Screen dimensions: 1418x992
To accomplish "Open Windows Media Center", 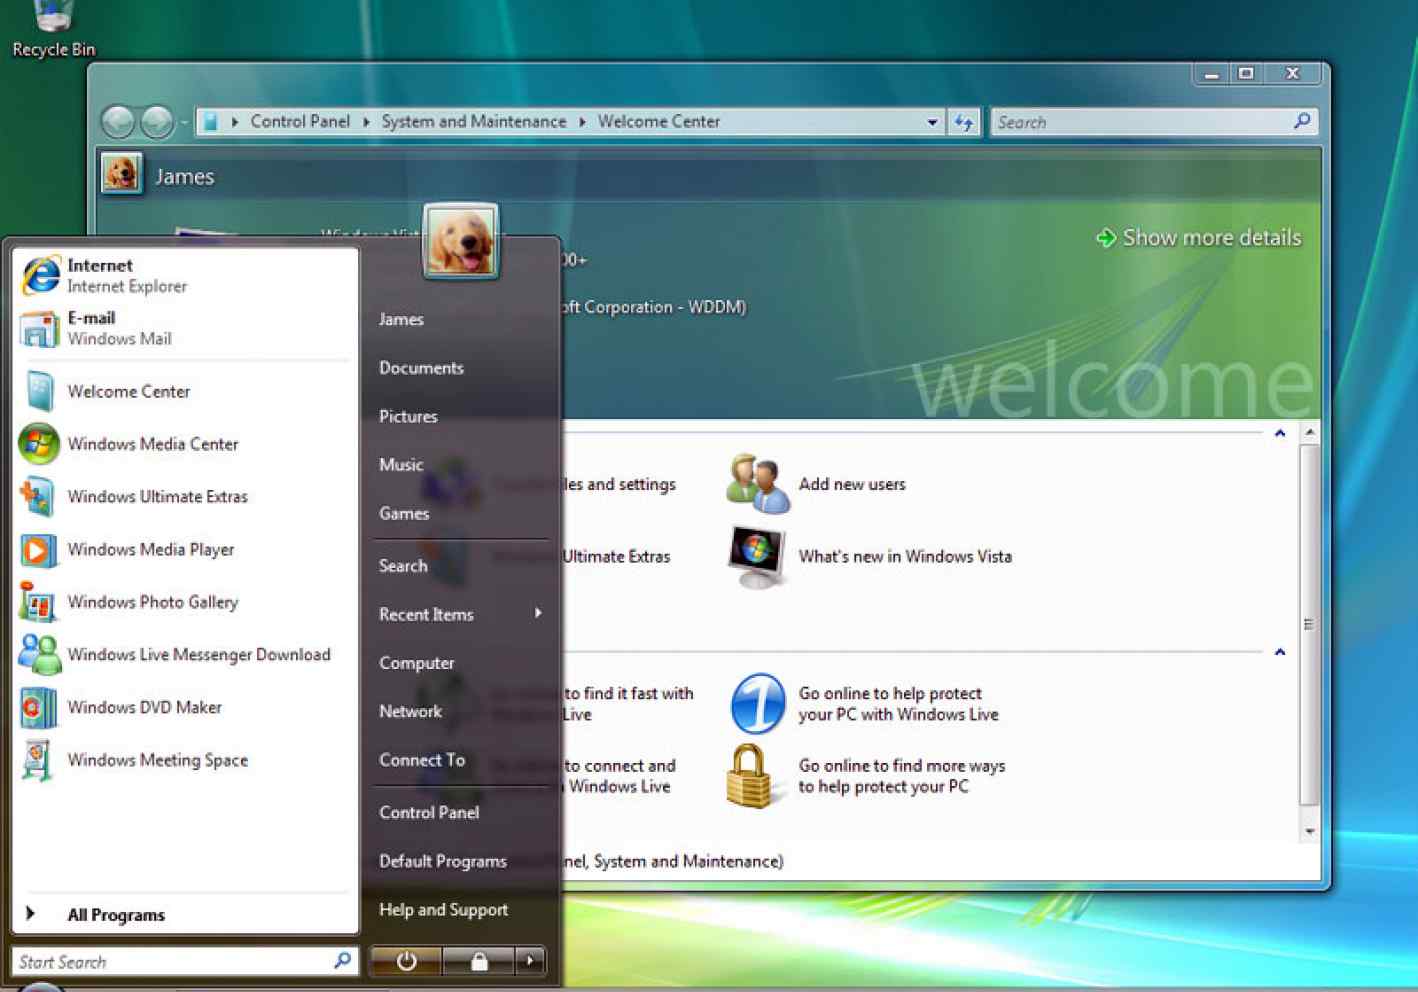I will [152, 444].
